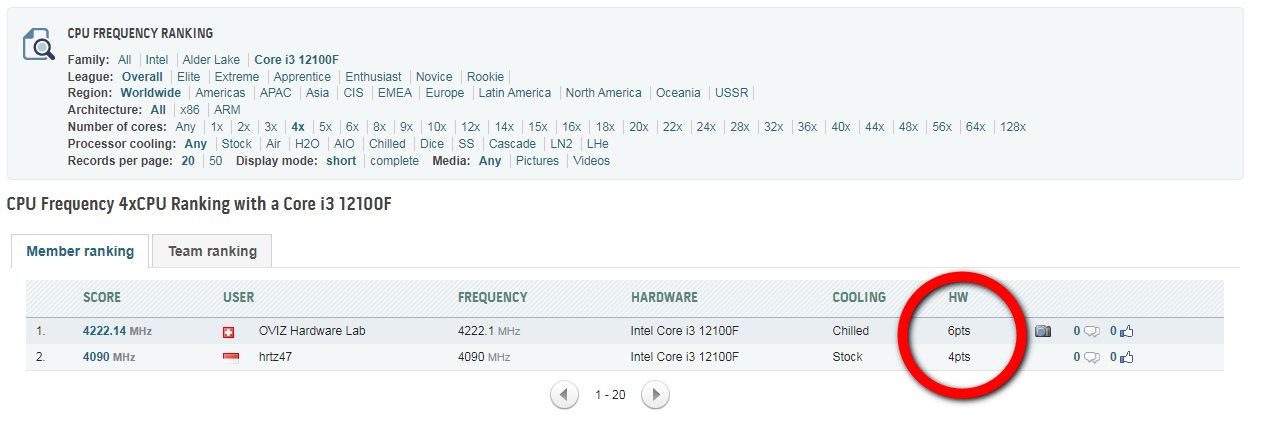
Task: Open the OVIZ Hardware Lab user profile
Action: (312, 331)
